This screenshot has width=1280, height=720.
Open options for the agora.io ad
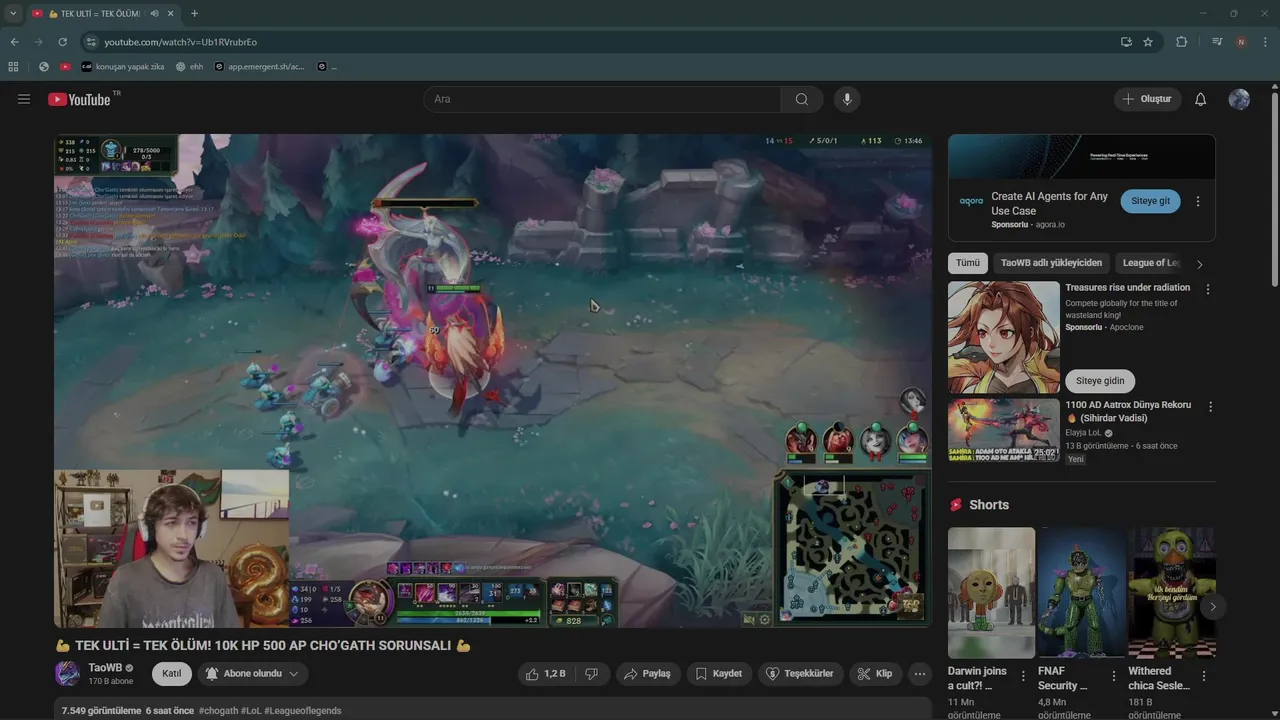tap(1198, 201)
